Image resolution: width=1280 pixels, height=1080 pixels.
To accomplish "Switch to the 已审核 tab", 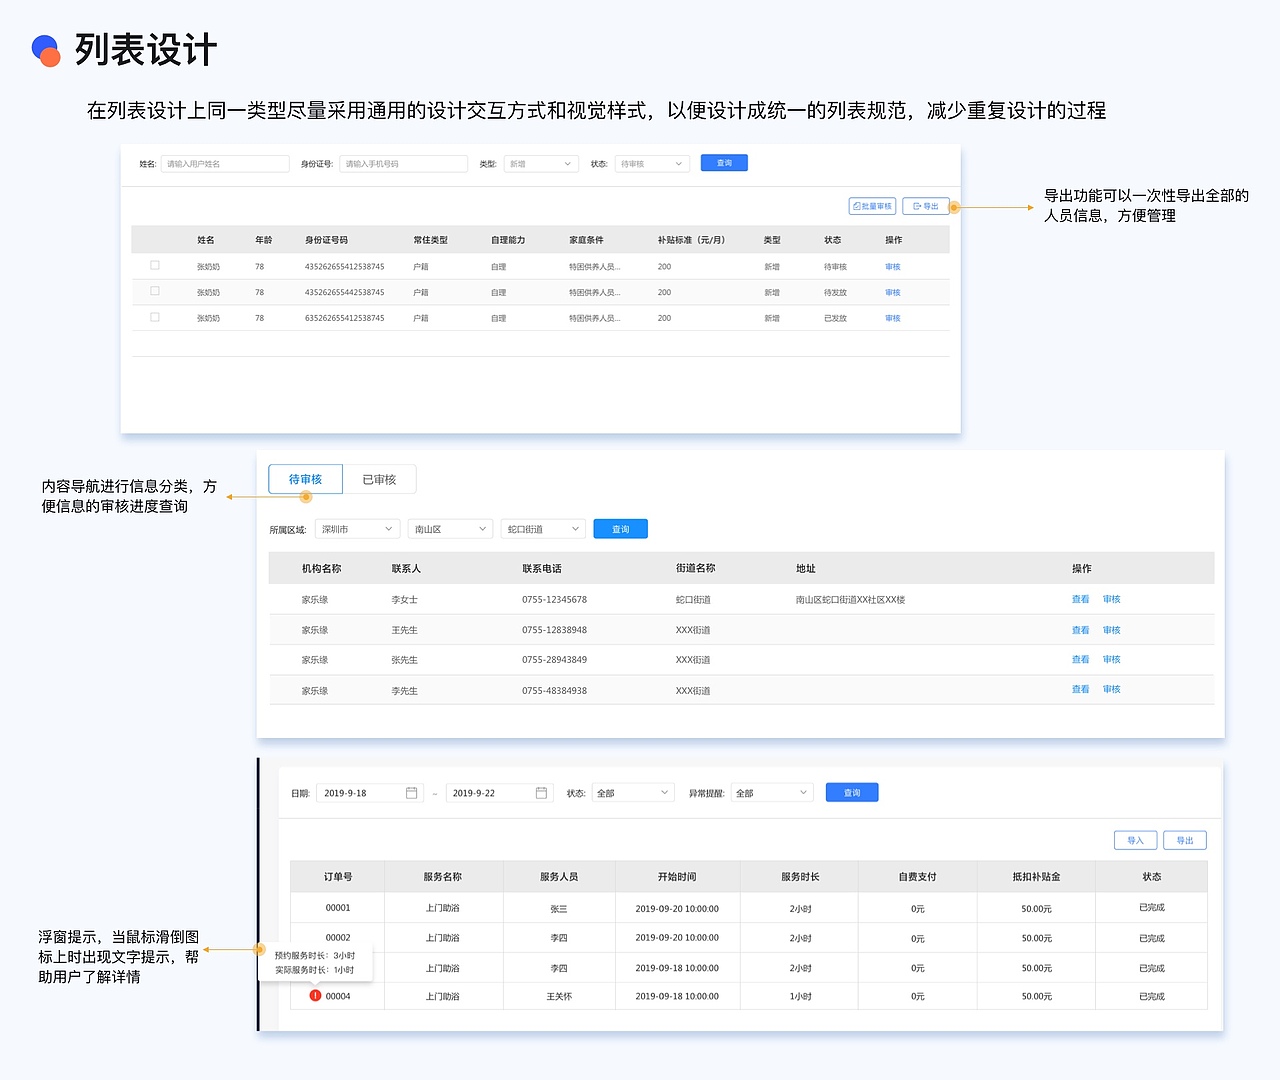I will point(379,479).
